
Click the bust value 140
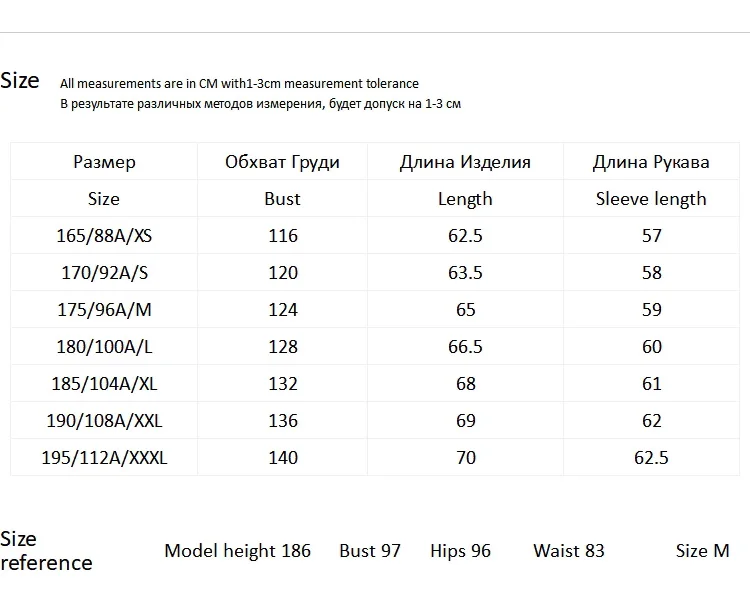(x=283, y=457)
